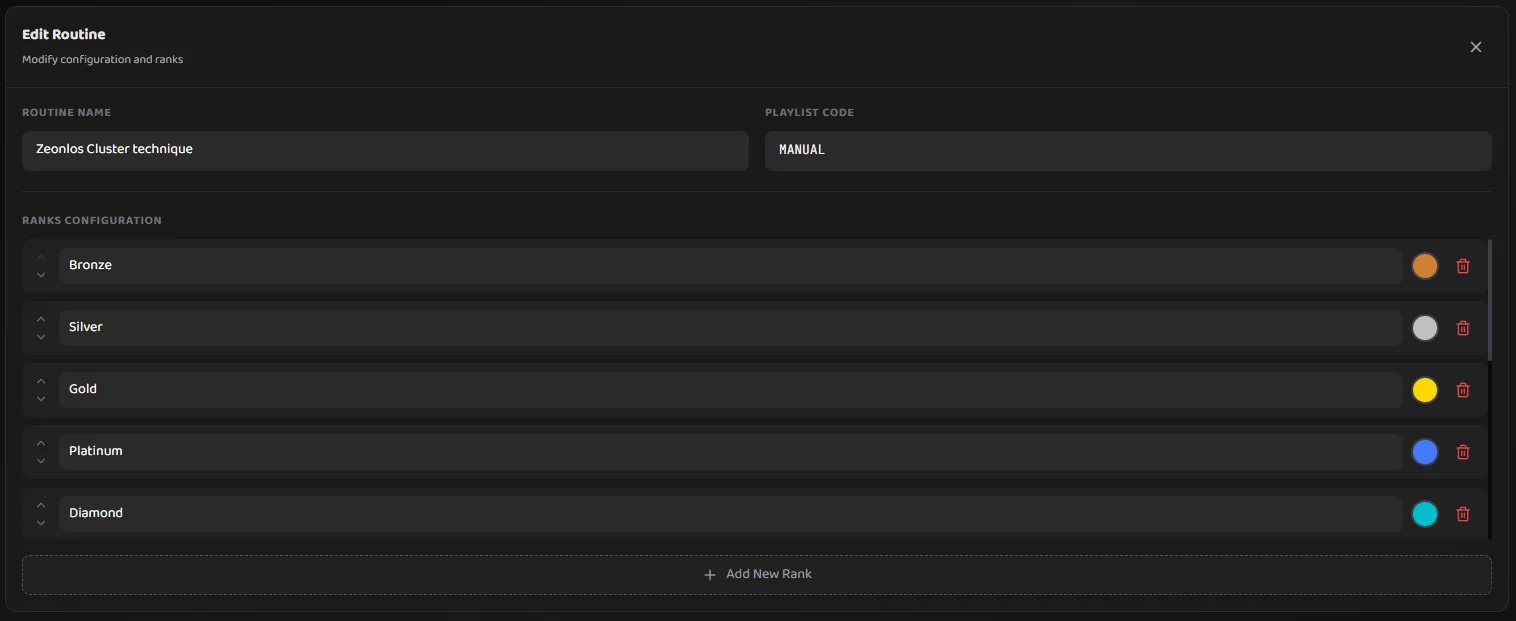The image size is (1516, 621).
Task: Move the Platinum rank down
Action: (x=40, y=461)
